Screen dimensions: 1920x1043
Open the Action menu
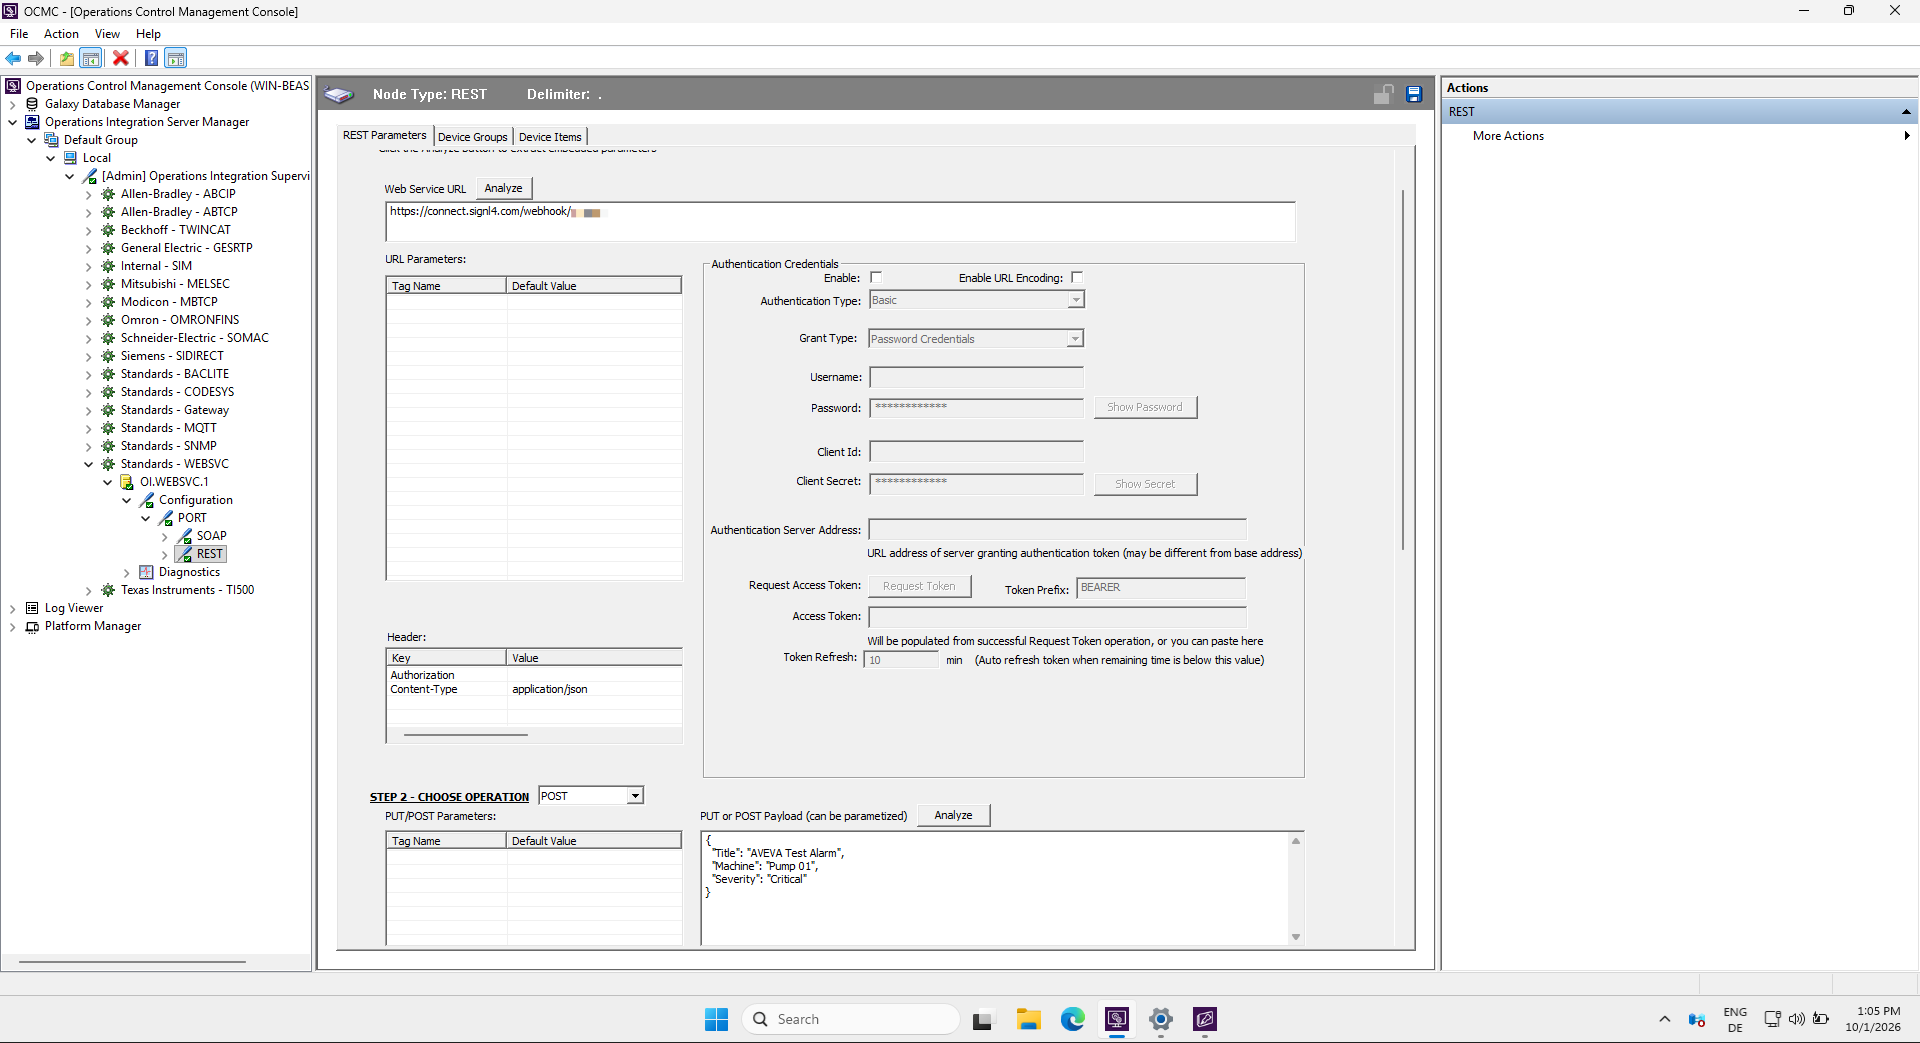(x=61, y=34)
